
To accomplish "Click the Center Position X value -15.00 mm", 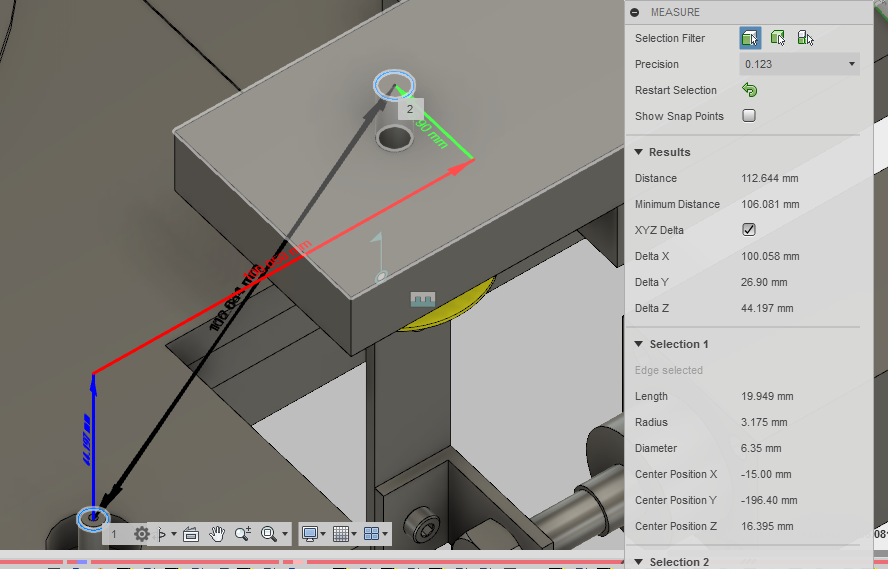I will tap(766, 474).
